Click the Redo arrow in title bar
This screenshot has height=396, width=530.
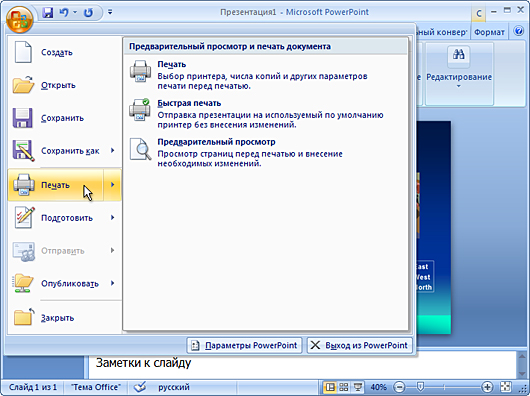point(89,13)
